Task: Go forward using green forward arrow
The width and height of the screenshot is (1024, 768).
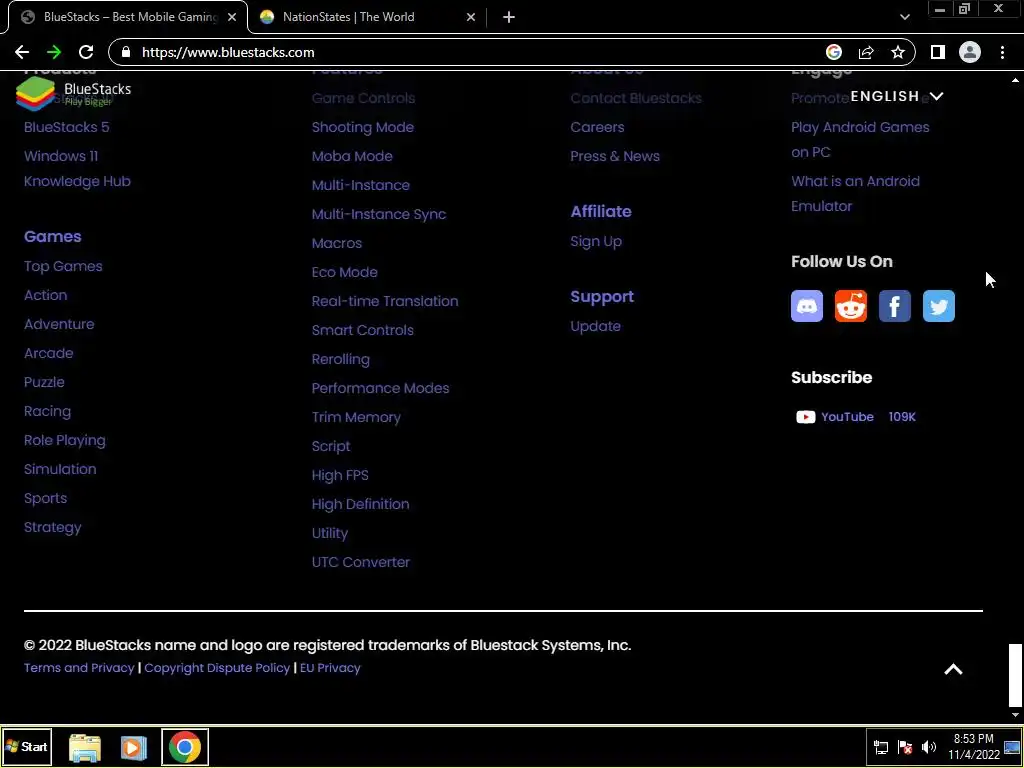Action: [54, 52]
